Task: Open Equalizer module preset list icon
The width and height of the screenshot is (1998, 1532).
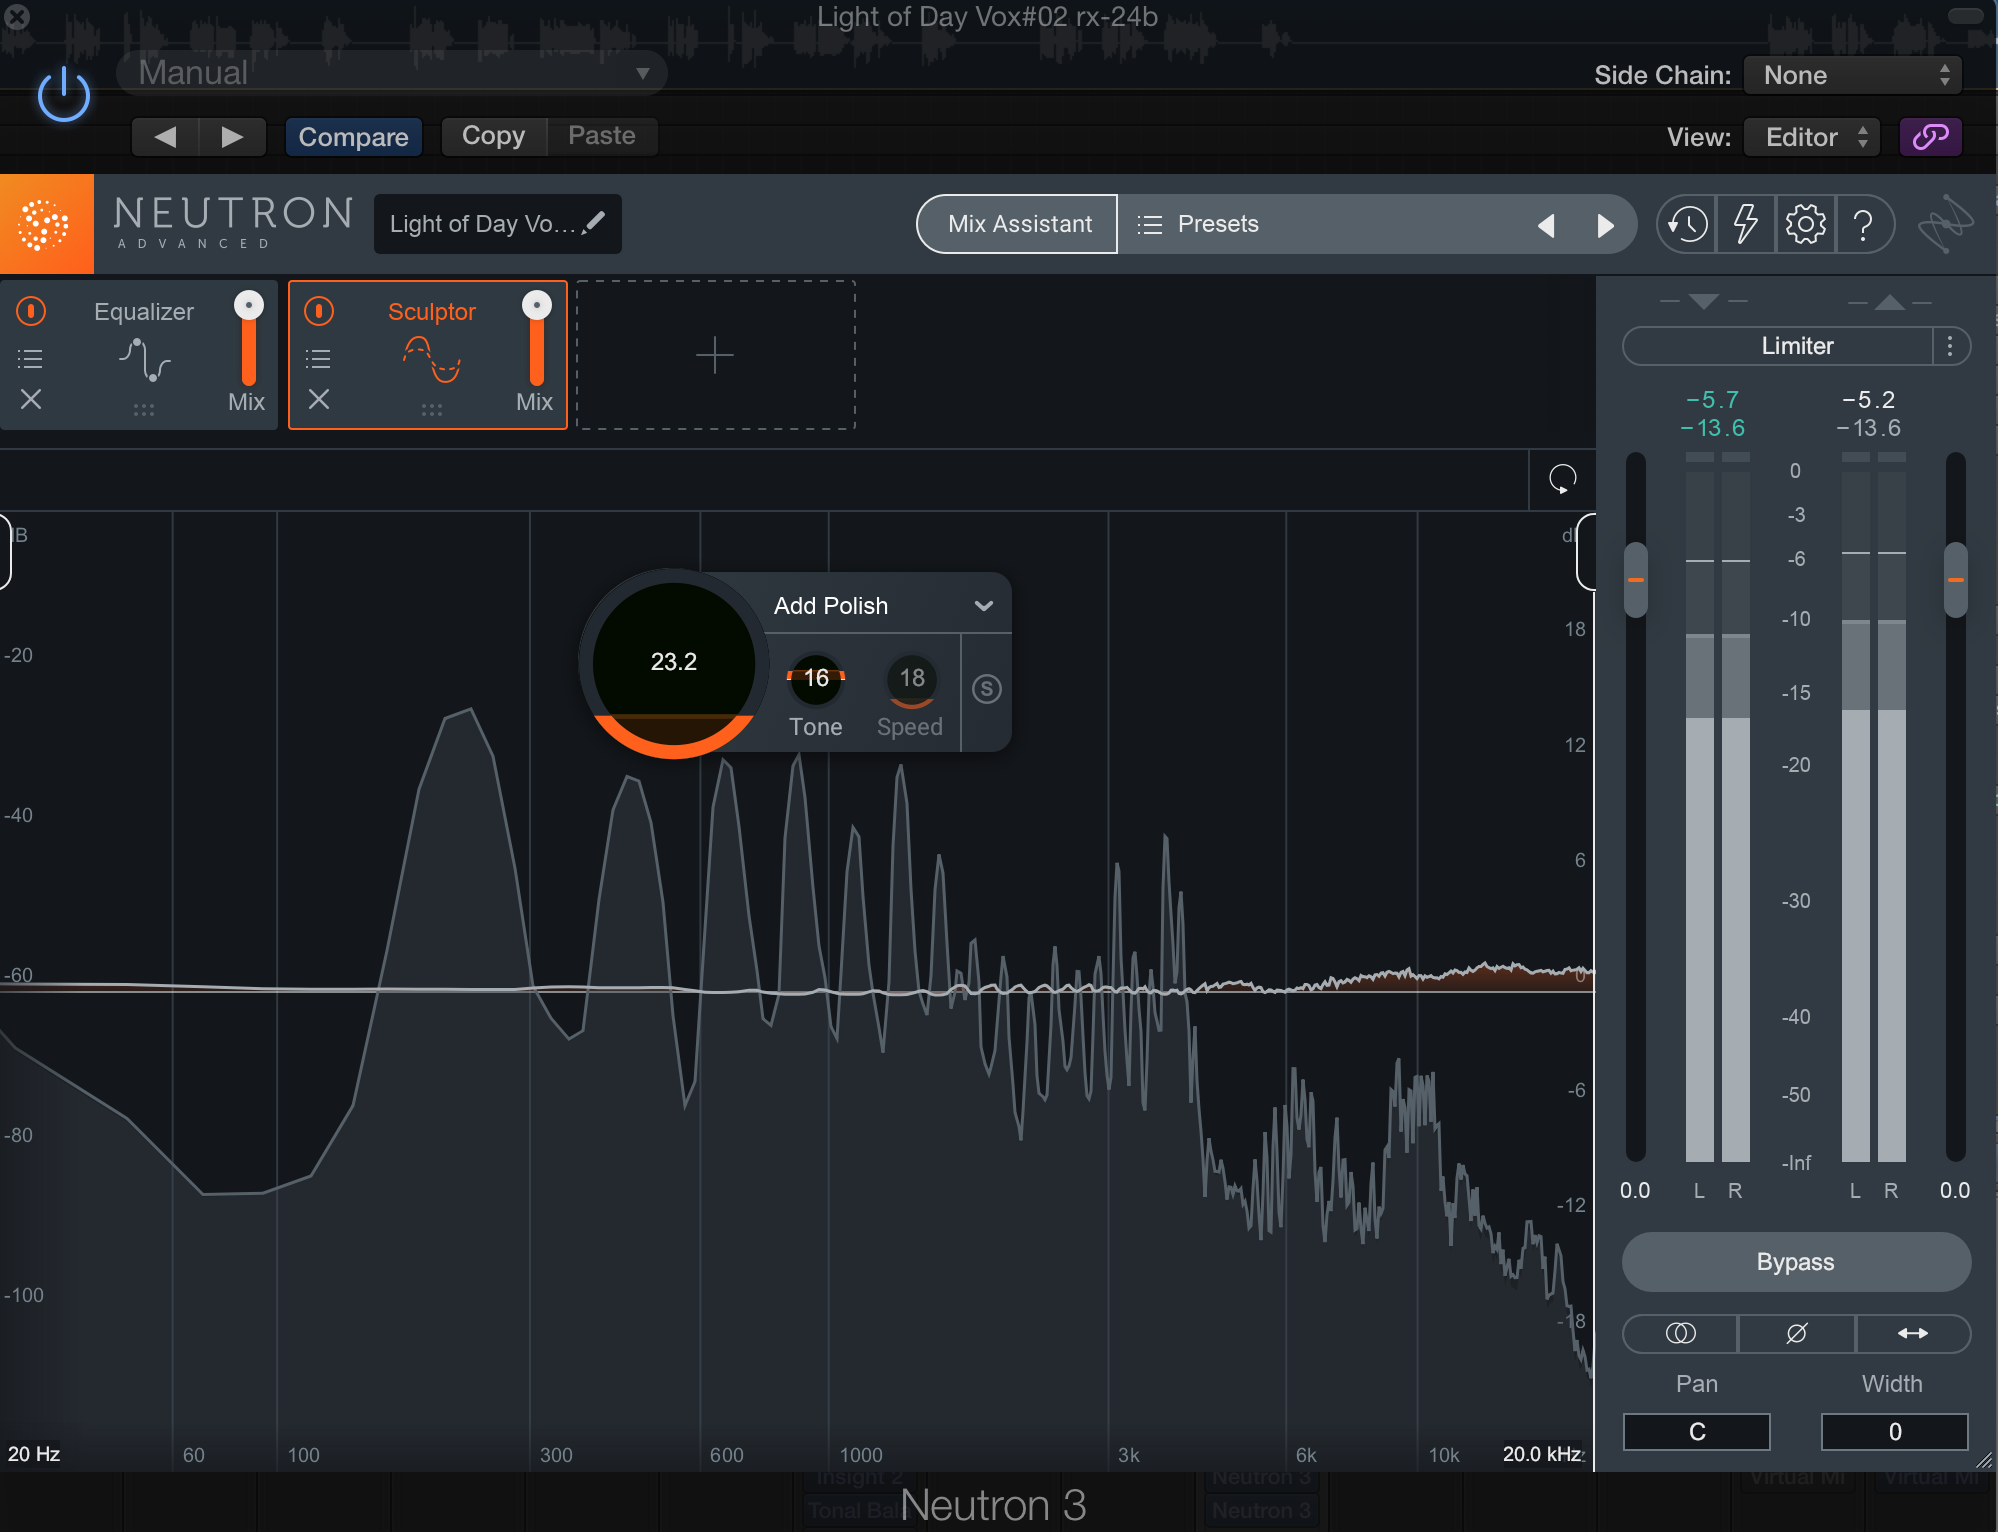Action: 31,358
